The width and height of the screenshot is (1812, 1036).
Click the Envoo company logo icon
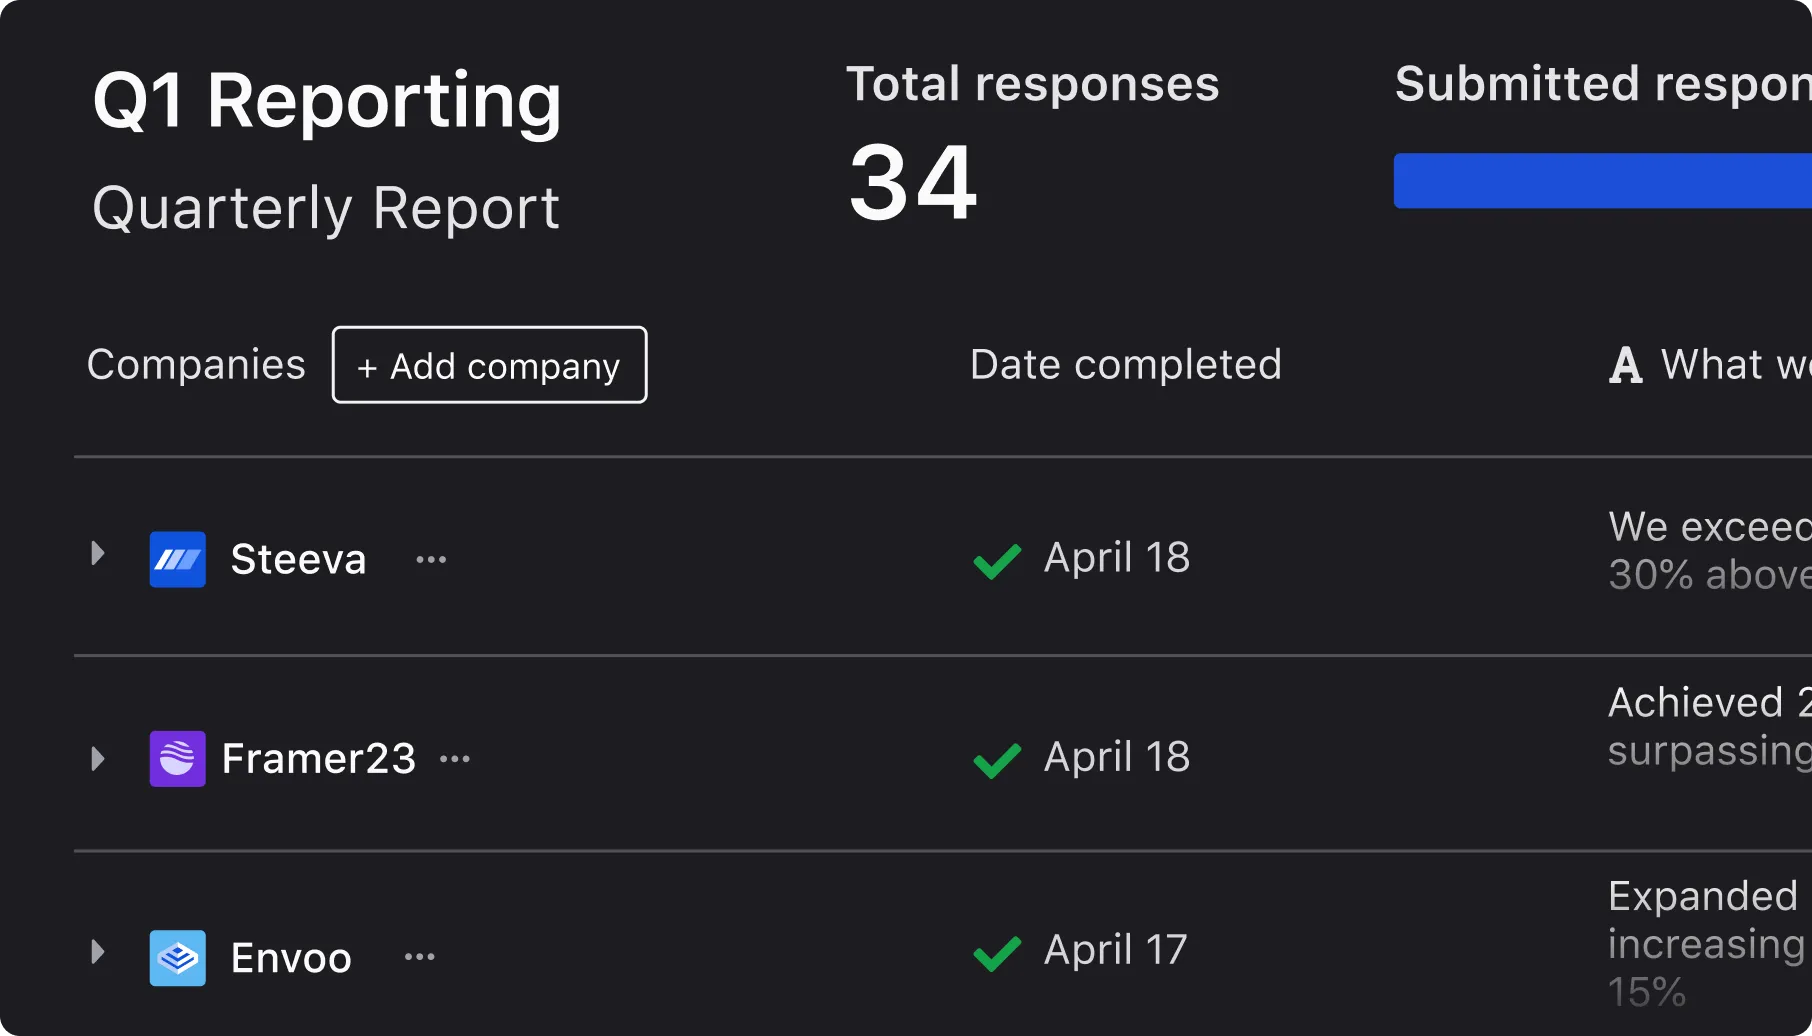(x=178, y=956)
